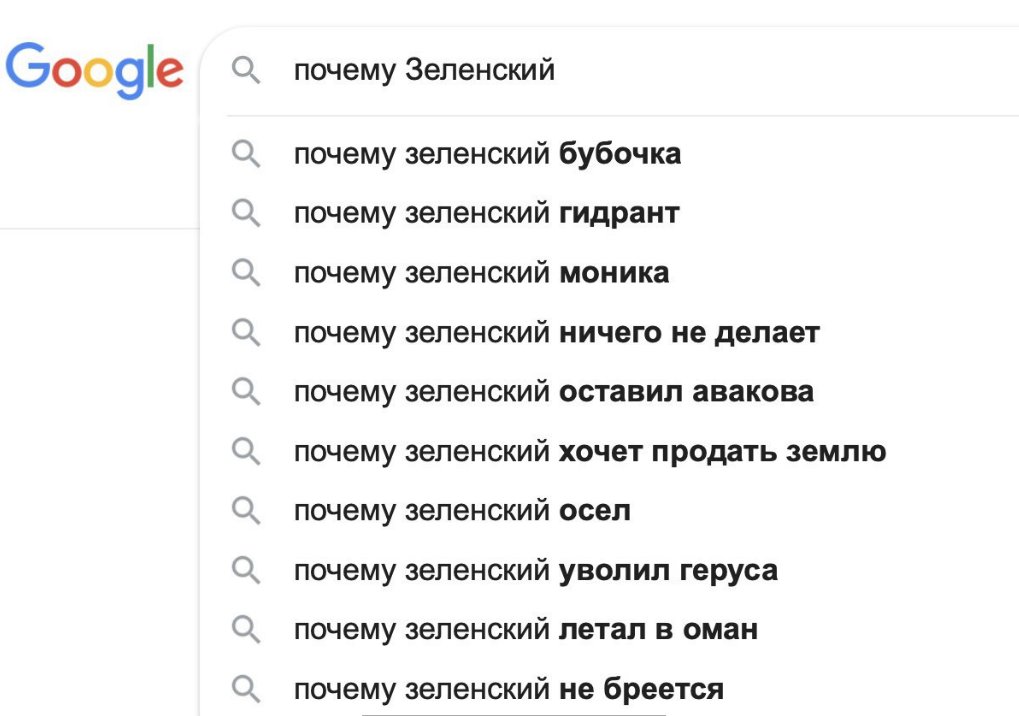
Task: Pick suggestion 'почему зеленский уволил геруса'
Action: (535, 571)
